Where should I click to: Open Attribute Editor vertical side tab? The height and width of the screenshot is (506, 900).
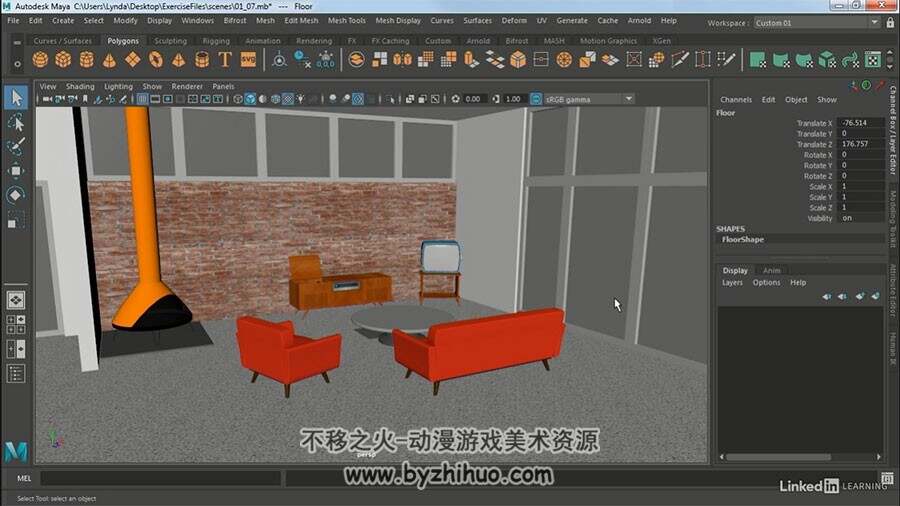pyautogui.click(x=893, y=290)
